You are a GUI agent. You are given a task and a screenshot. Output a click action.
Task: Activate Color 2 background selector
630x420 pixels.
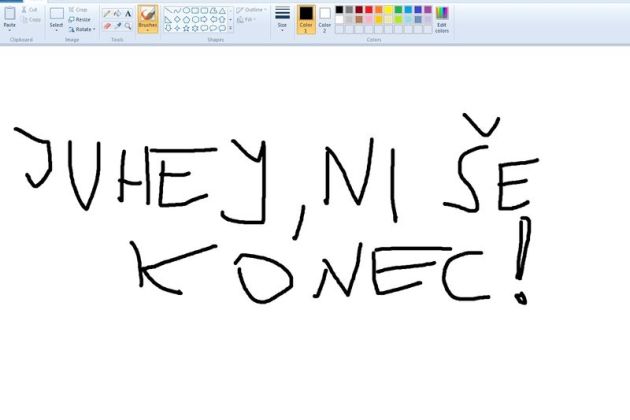tap(325, 19)
